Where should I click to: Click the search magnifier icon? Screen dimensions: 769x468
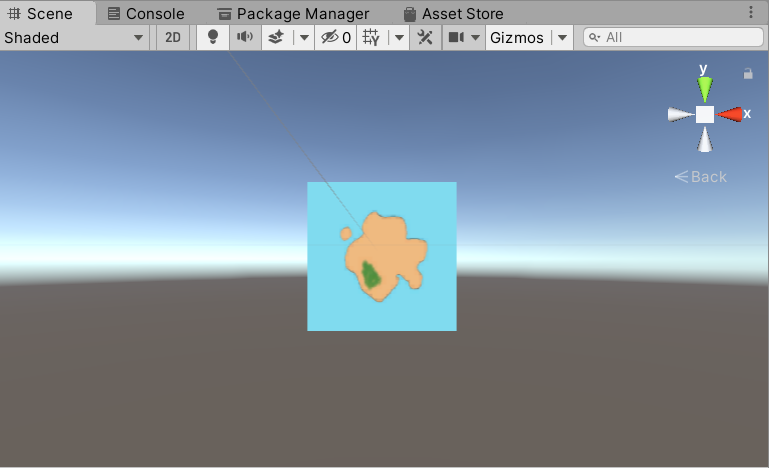click(594, 37)
